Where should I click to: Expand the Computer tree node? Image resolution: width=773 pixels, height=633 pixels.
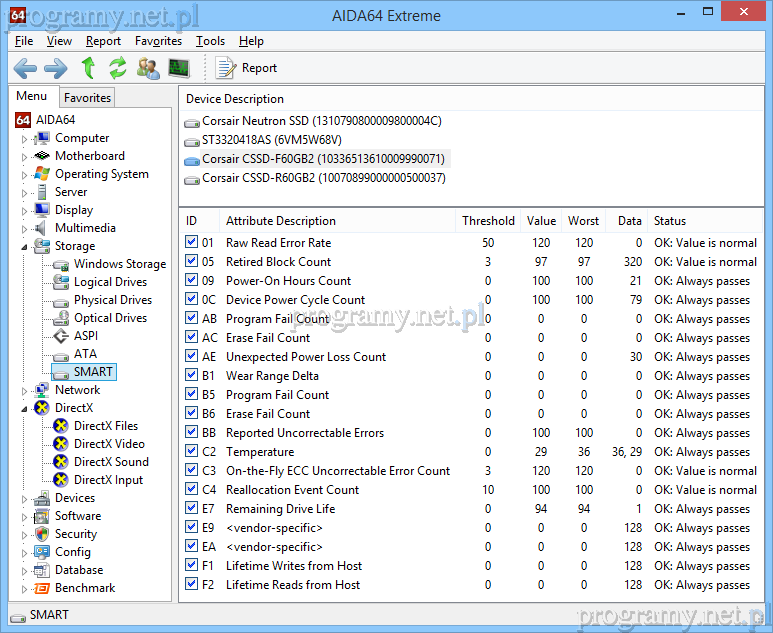click(x=25, y=139)
